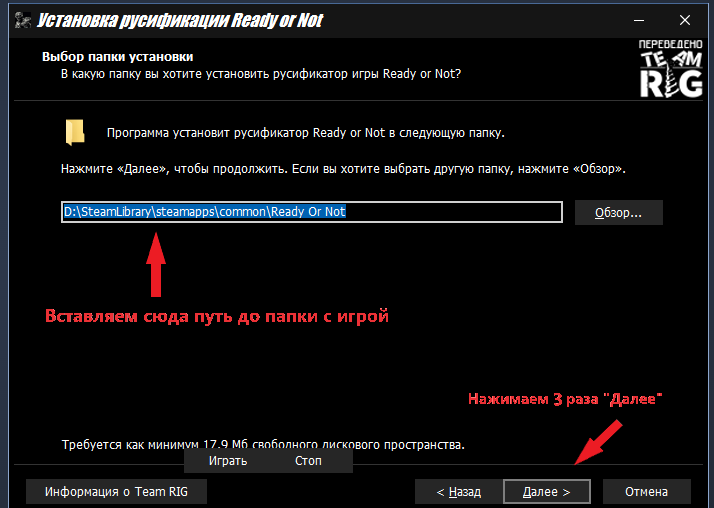Click the text 'Программа установит русификатор Ready or Not'
The image size is (714, 508).
click(247, 133)
